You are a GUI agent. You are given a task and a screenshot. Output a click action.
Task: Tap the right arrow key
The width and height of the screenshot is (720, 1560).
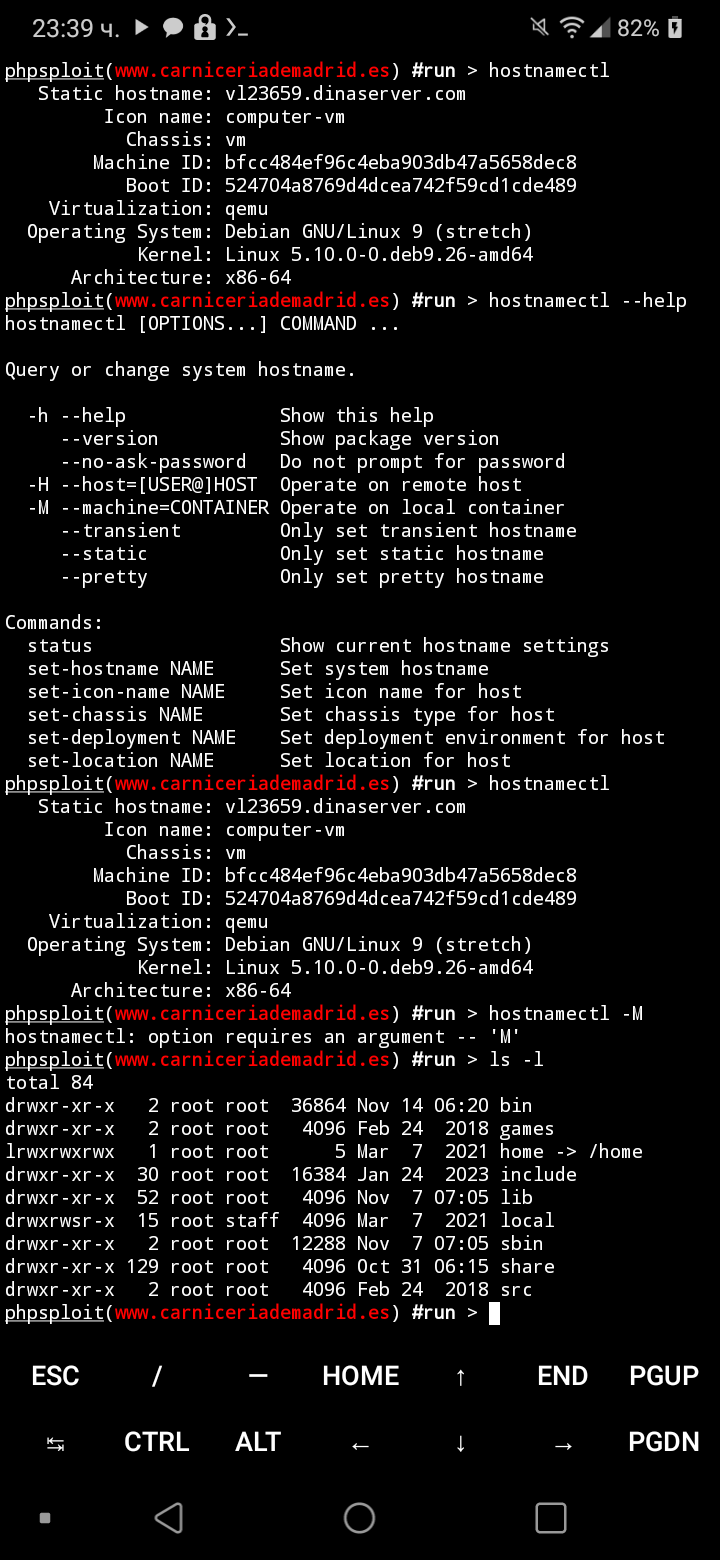tap(563, 1444)
